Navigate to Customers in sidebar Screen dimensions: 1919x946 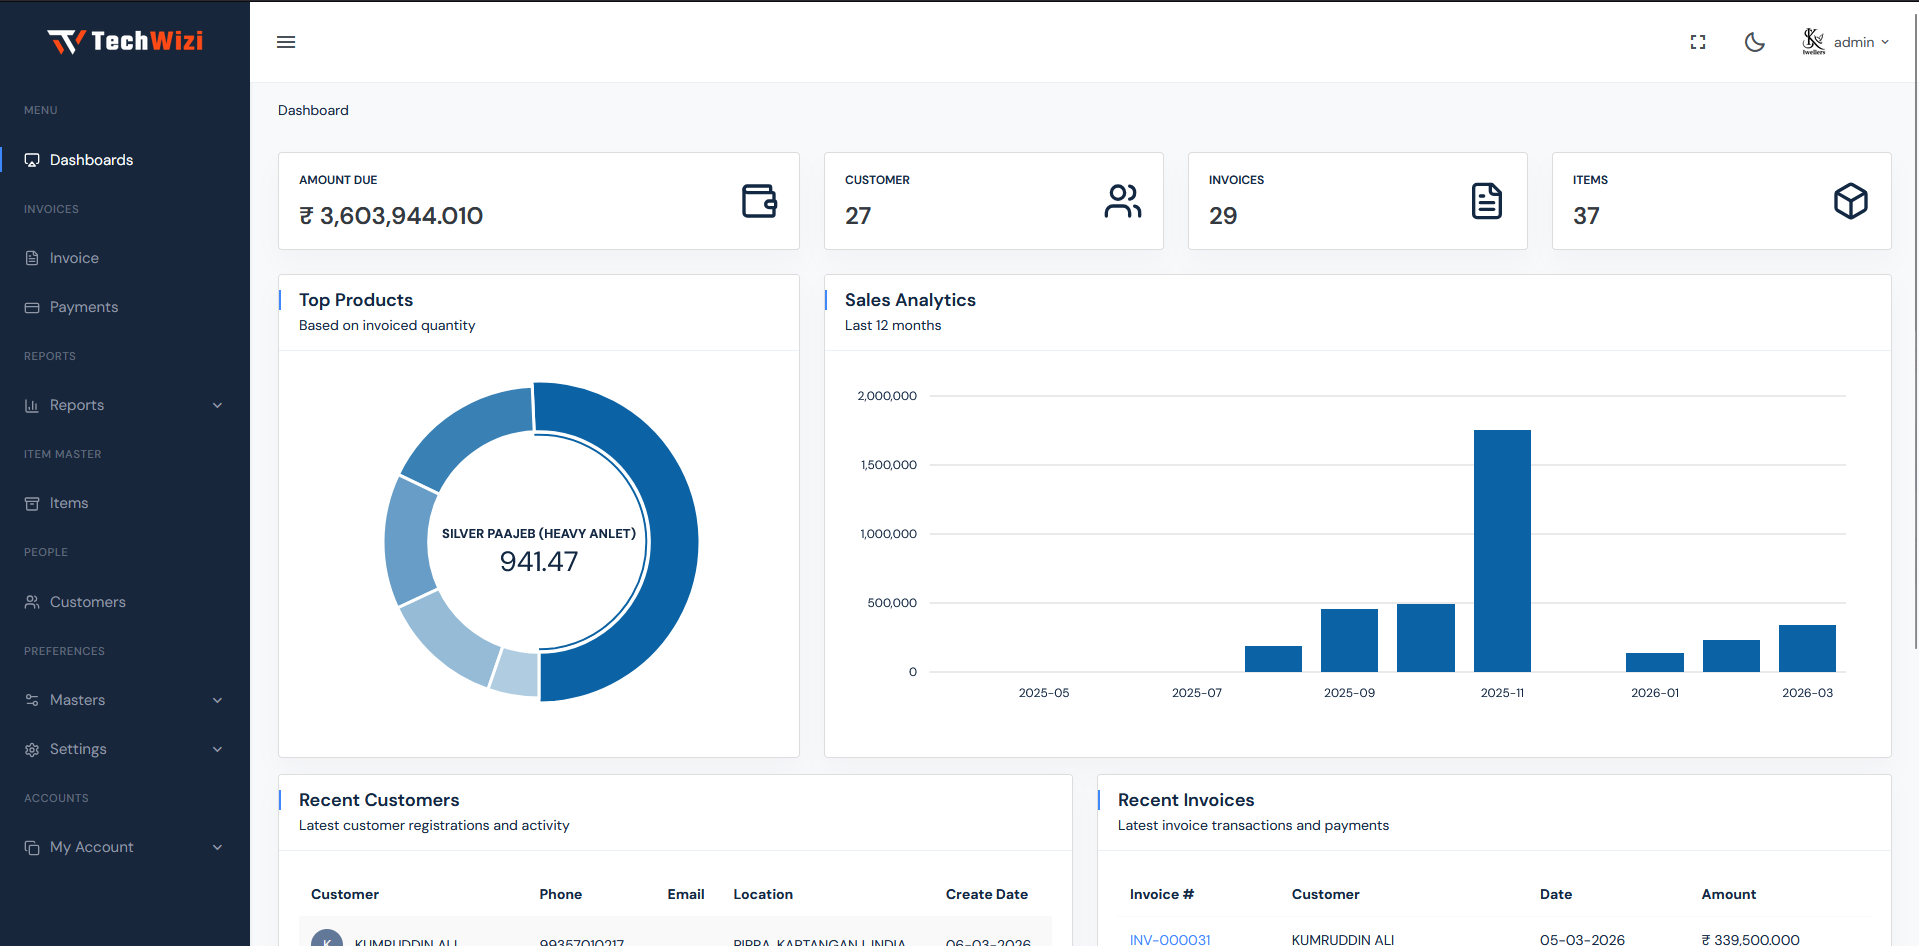point(87,602)
